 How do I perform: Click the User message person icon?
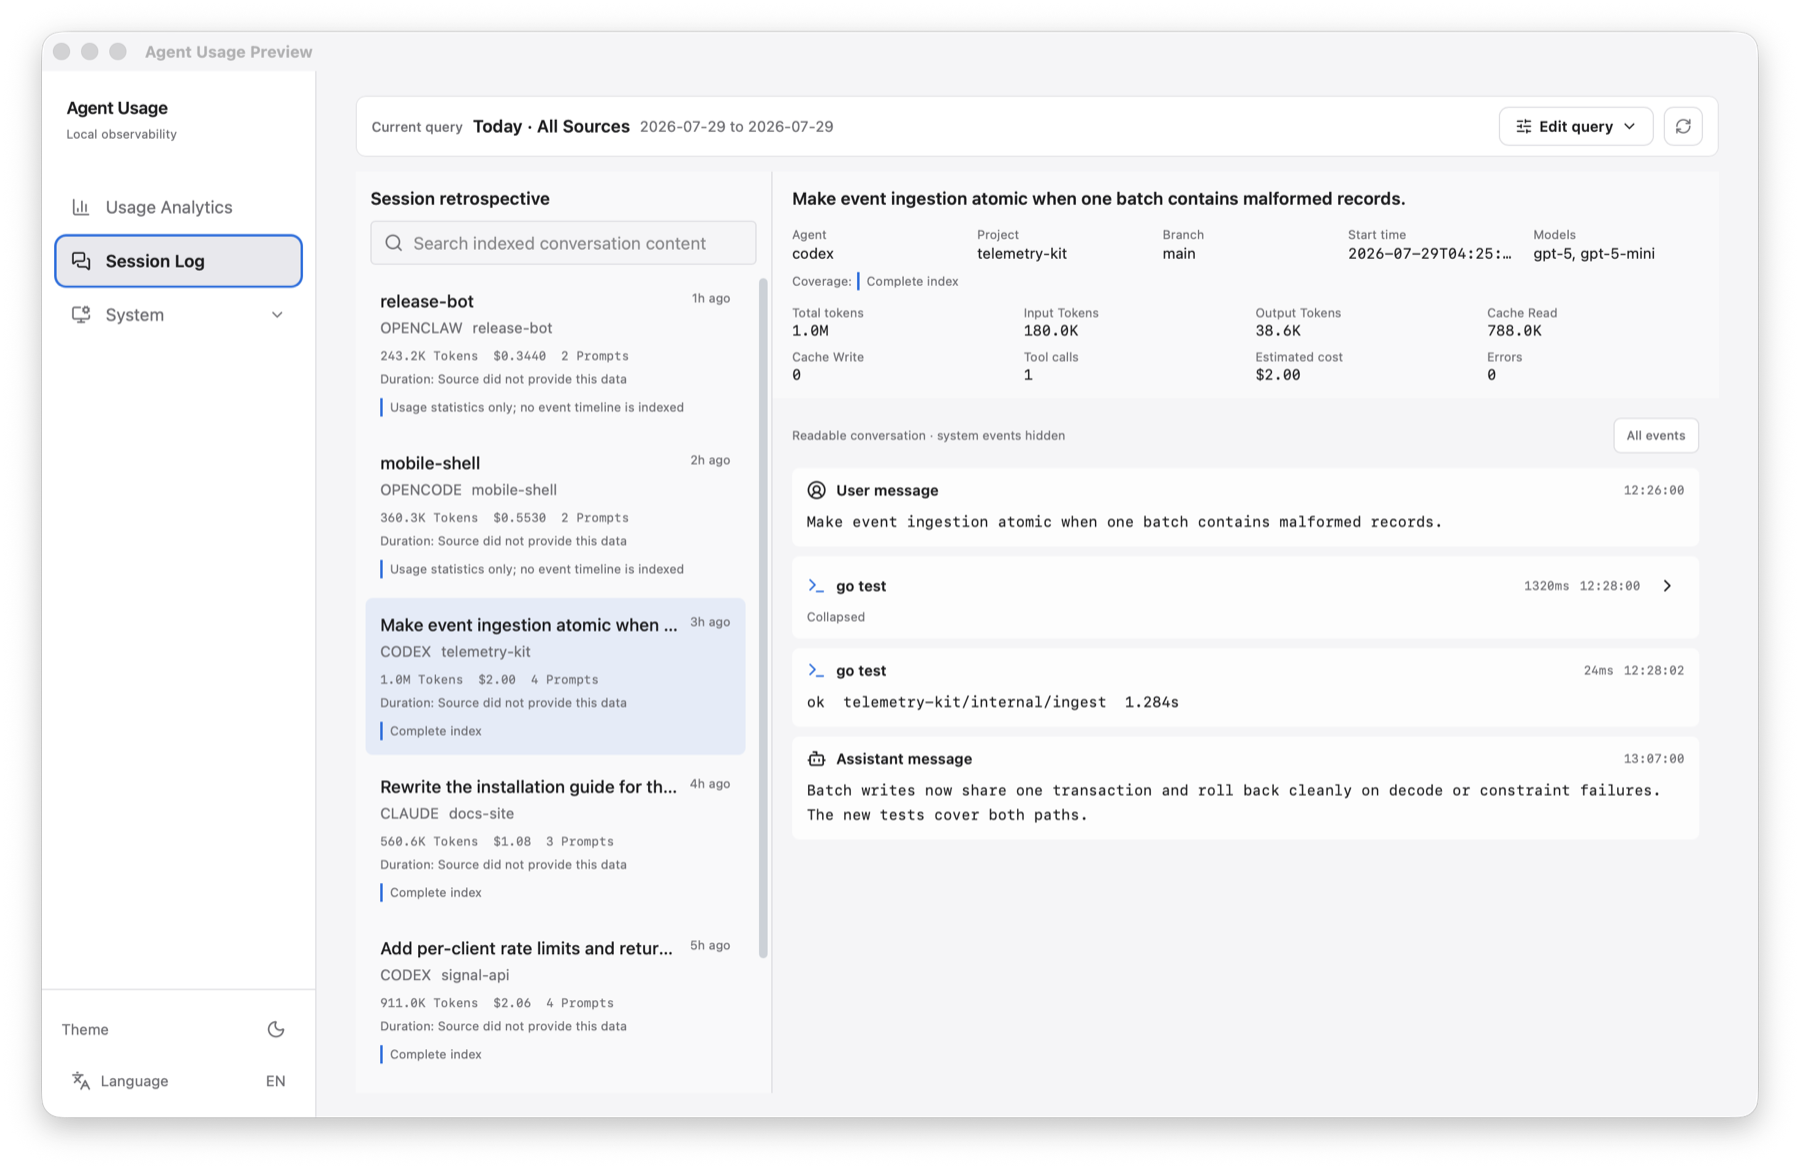(x=816, y=490)
